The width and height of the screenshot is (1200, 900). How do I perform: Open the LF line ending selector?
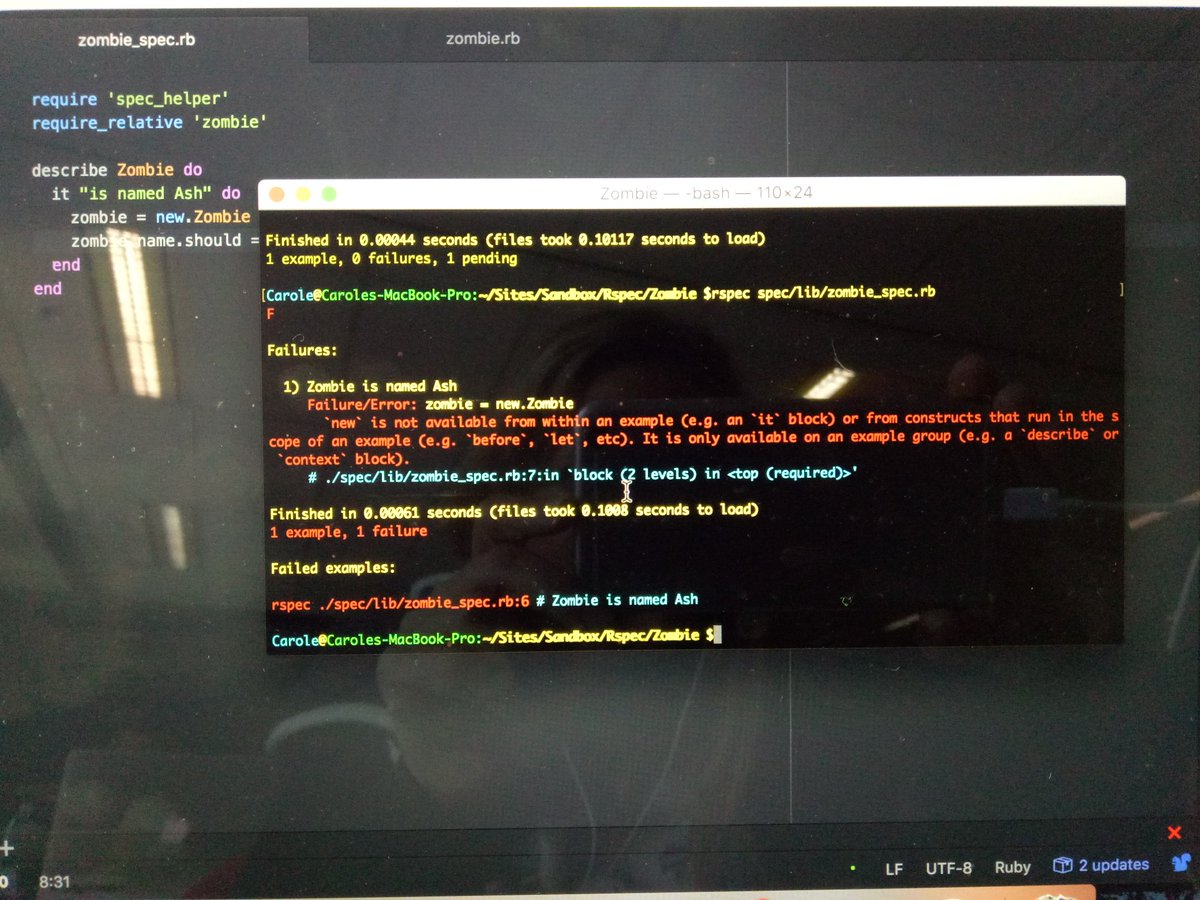[894, 868]
